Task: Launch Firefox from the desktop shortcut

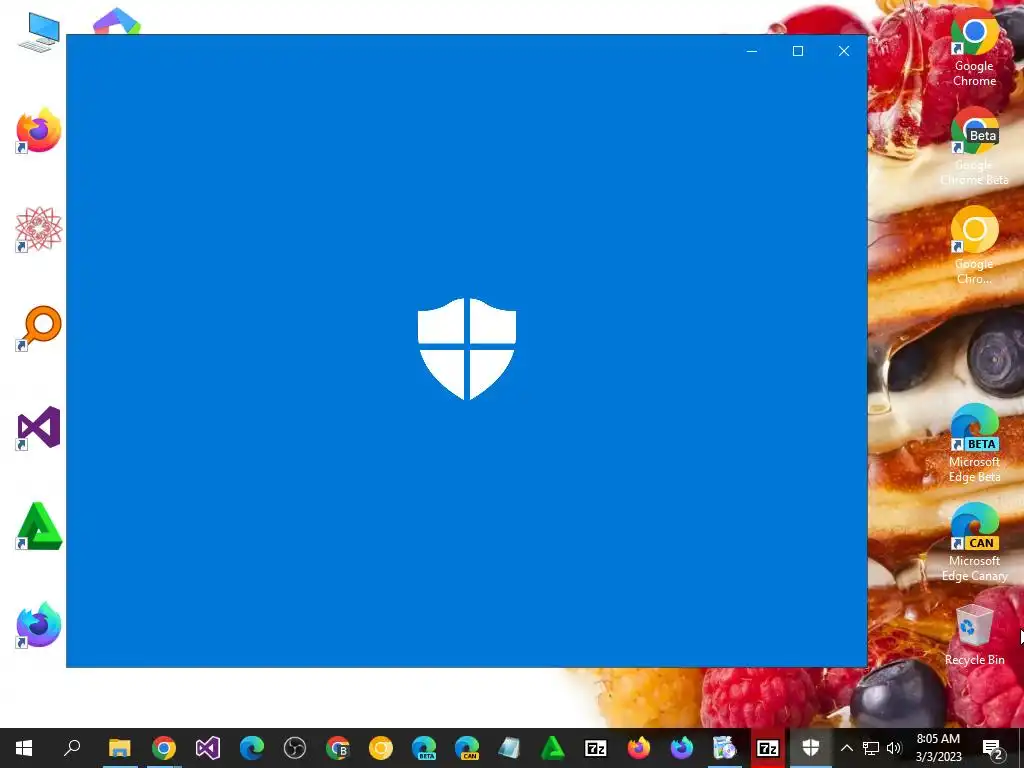Action: (x=39, y=130)
